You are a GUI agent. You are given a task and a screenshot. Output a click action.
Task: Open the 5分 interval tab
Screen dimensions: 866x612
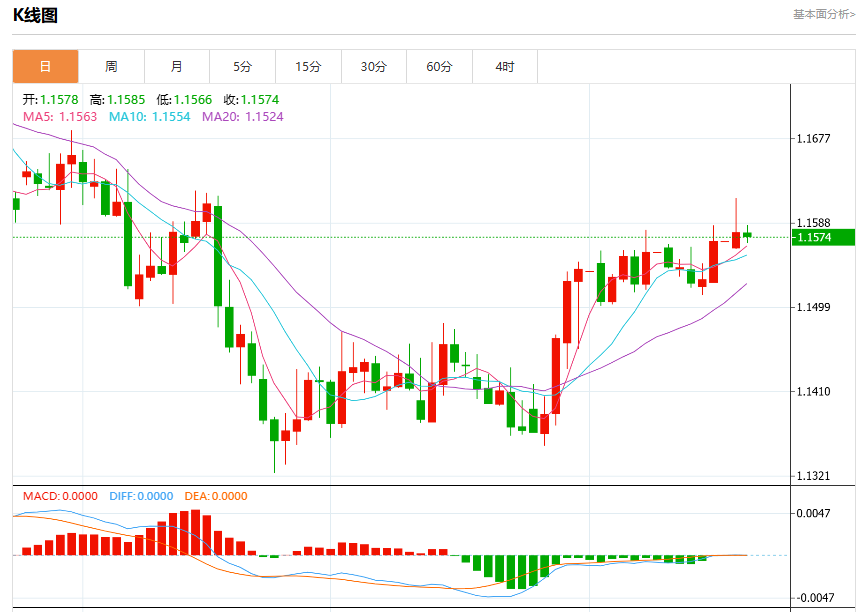click(x=242, y=67)
